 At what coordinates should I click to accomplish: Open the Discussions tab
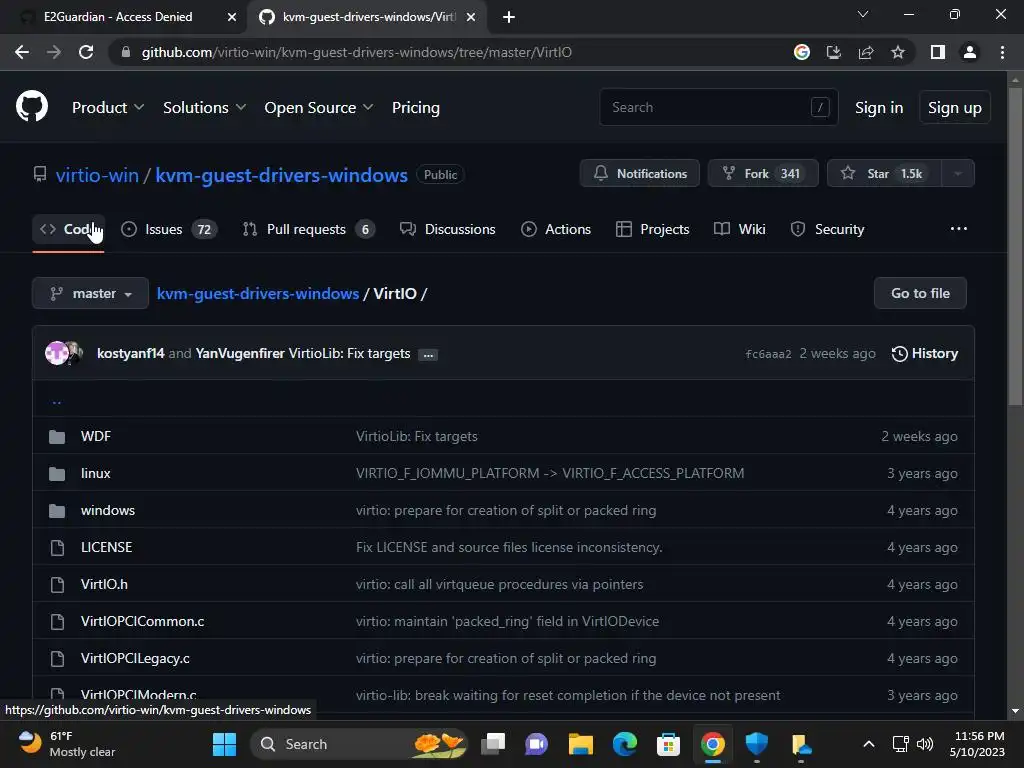(447, 229)
